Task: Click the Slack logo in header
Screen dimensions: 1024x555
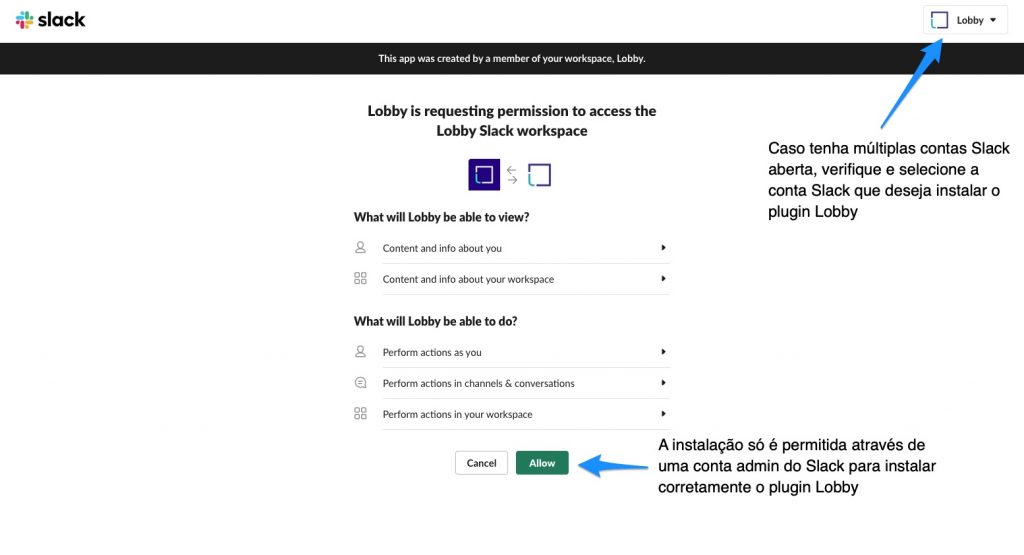Action: pyautogui.click(x=50, y=20)
